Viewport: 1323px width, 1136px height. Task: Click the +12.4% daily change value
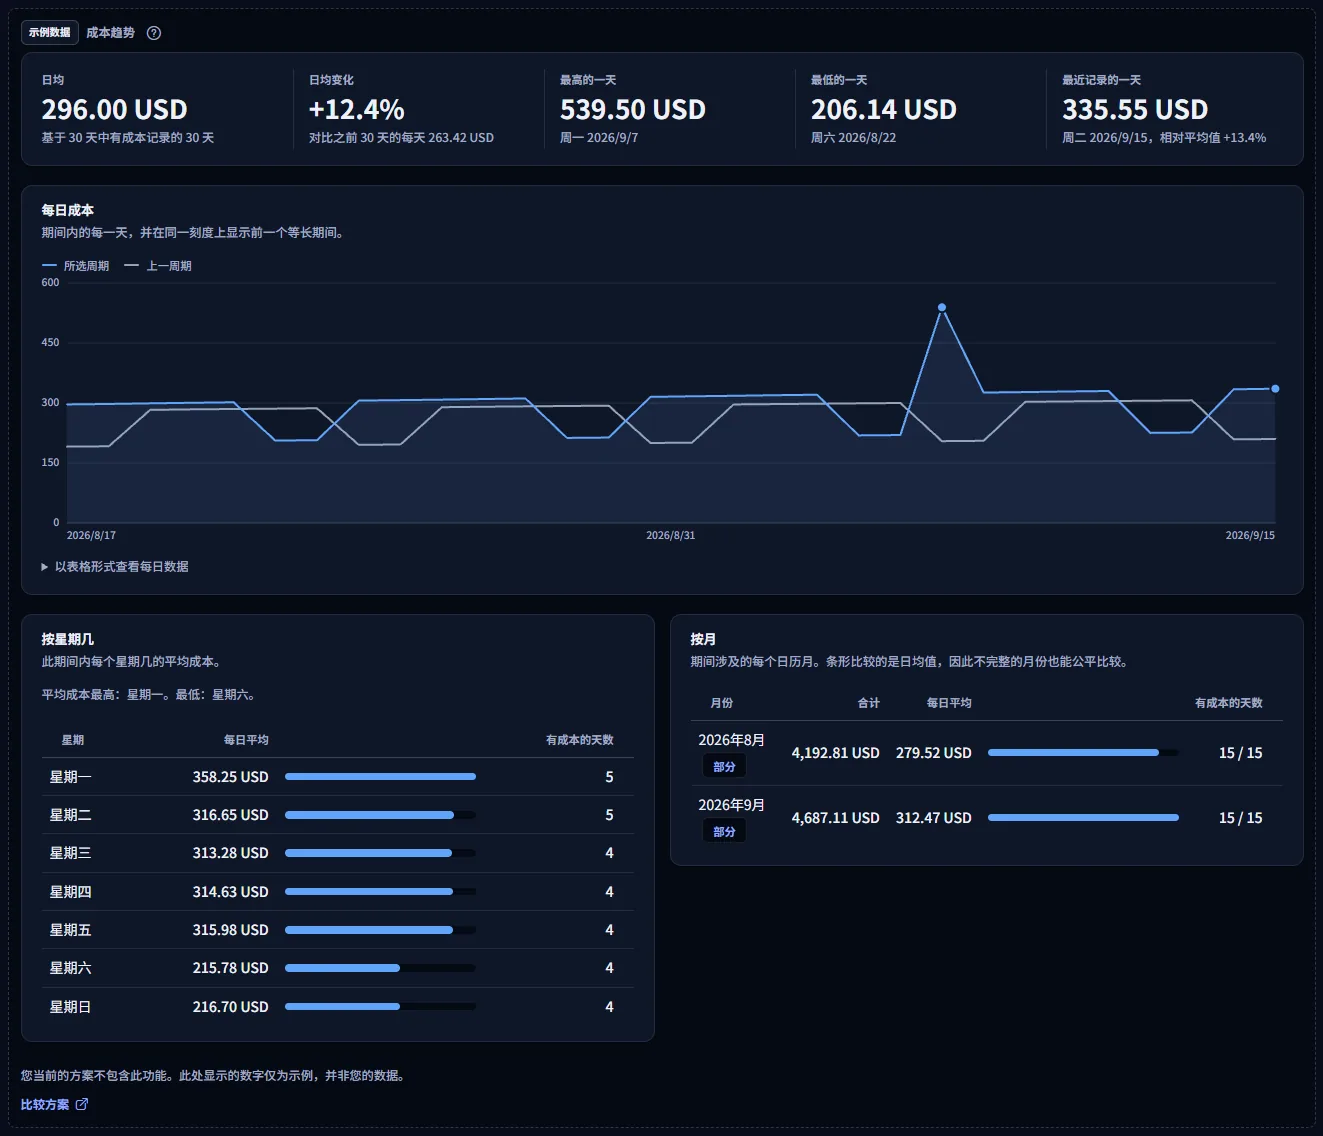357,109
